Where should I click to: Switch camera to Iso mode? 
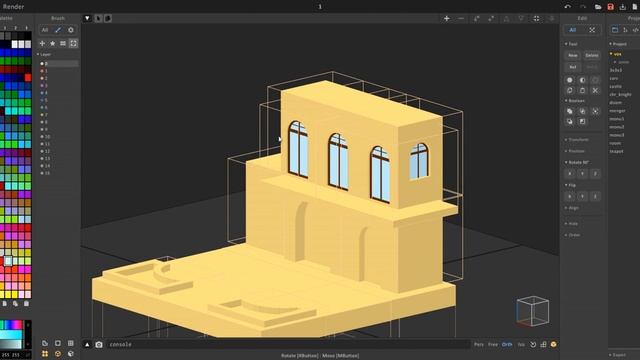click(x=521, y=344)
